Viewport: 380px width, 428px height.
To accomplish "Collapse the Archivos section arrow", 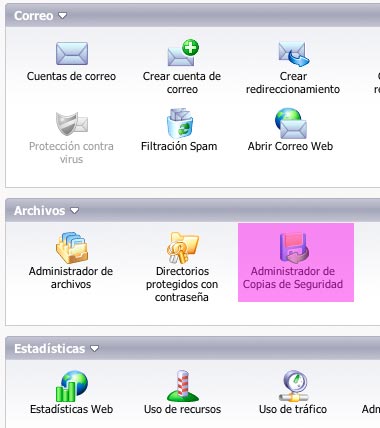I will 74,210.
